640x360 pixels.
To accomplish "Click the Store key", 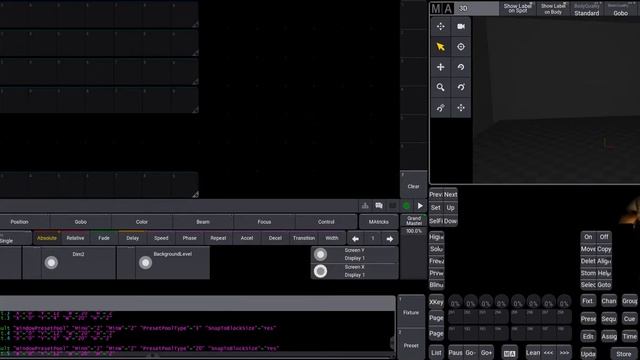I will click(x=624, y=353).
